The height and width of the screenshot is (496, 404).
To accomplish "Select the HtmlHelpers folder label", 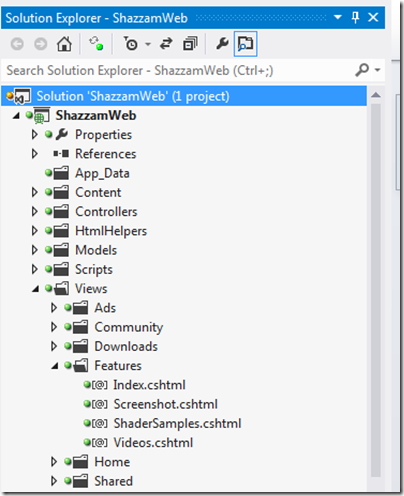I will point(111,231).
